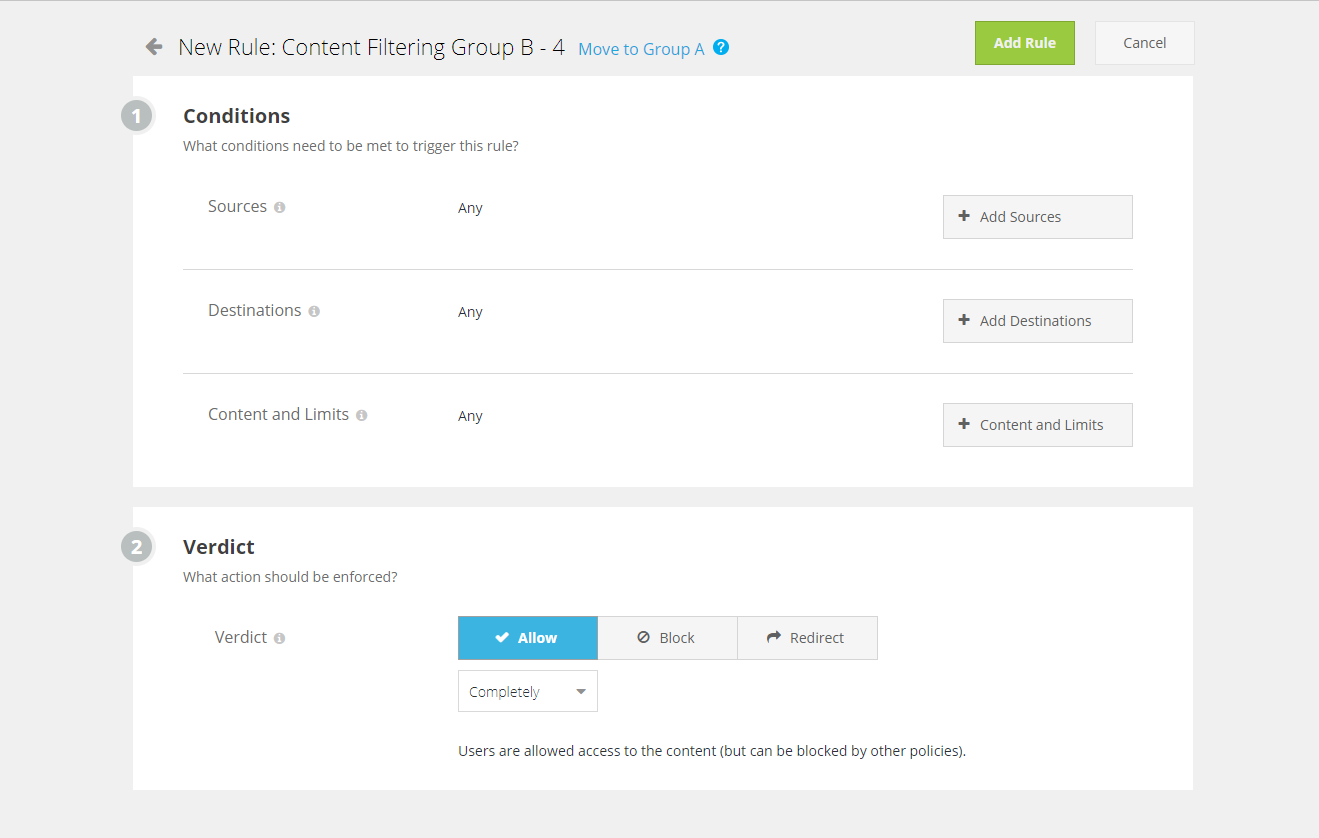Open the Completely dropdown
Image resolution: width=1319 pixels, height=838 pixels.
(527, 692)
